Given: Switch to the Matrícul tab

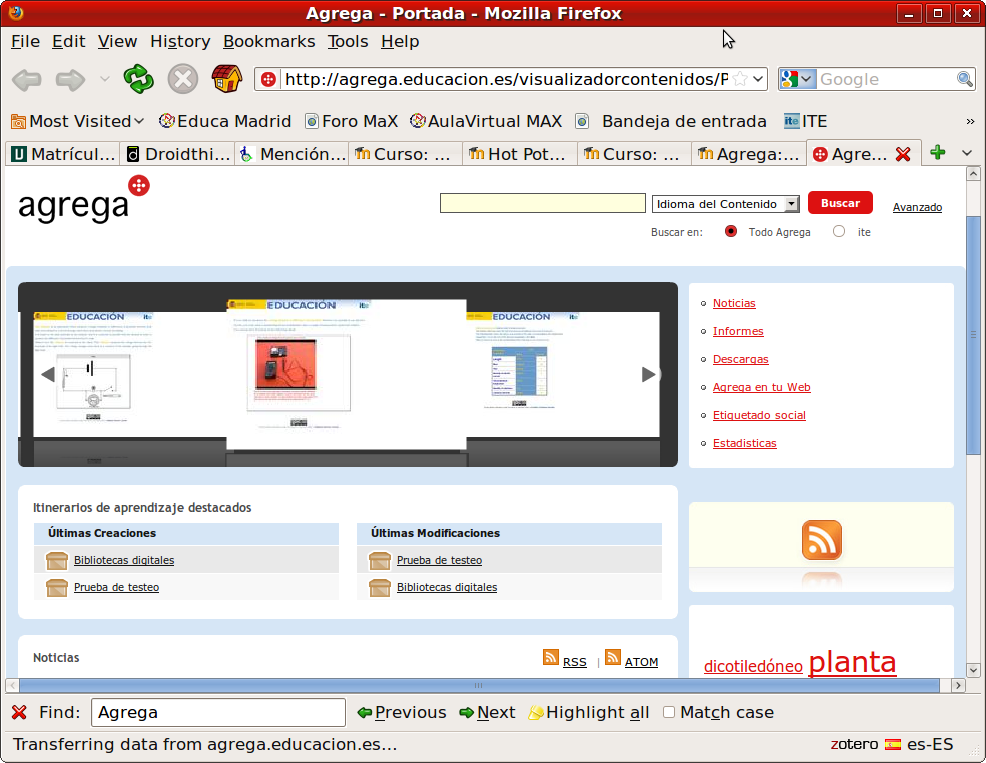Looking at the screenshot, I should tap(63, 154).
